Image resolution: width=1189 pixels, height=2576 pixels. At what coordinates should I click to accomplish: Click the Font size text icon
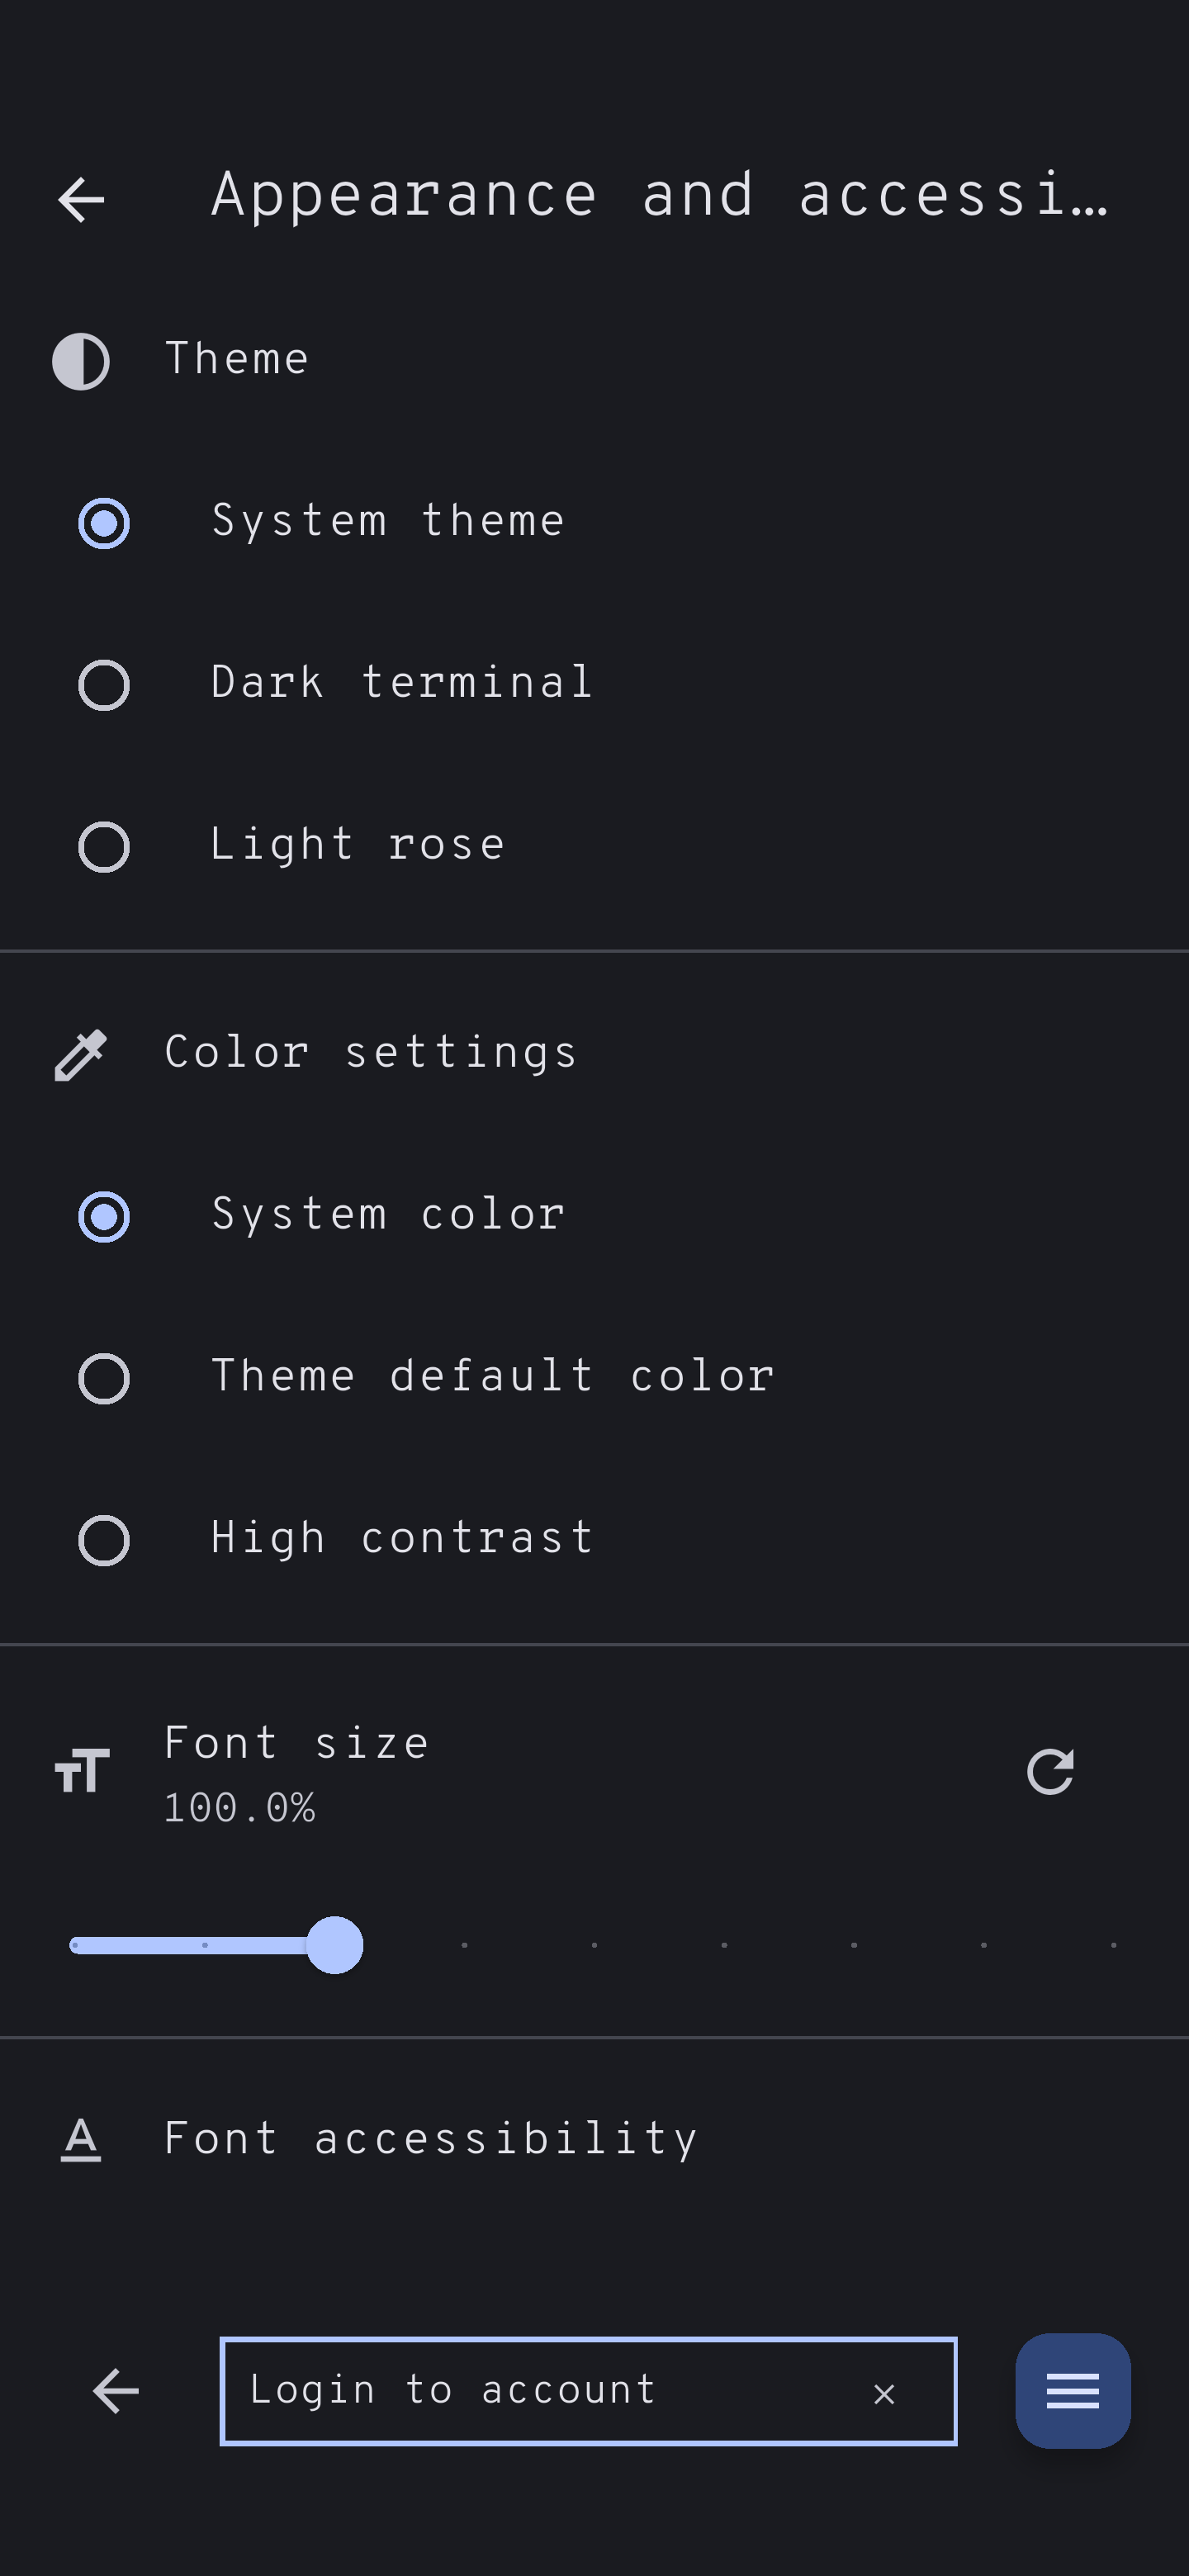[x=81, y=1771]
